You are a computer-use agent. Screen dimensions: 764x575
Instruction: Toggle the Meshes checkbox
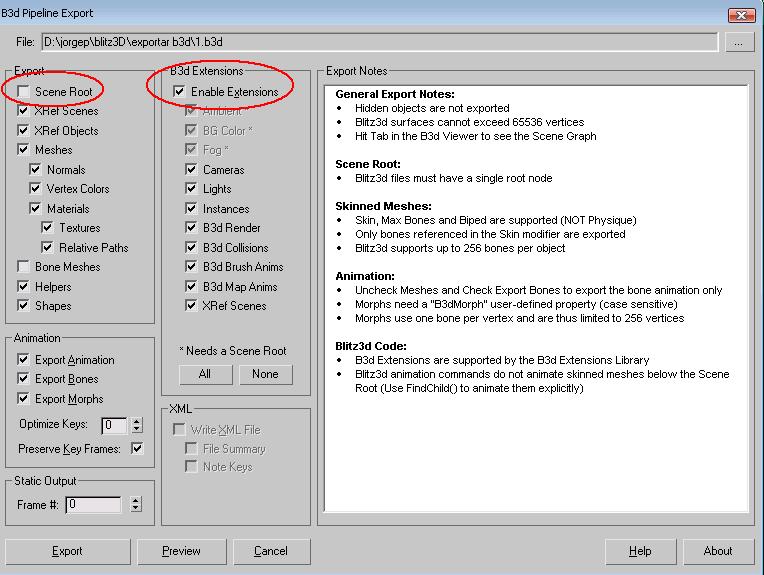point(23,150)
